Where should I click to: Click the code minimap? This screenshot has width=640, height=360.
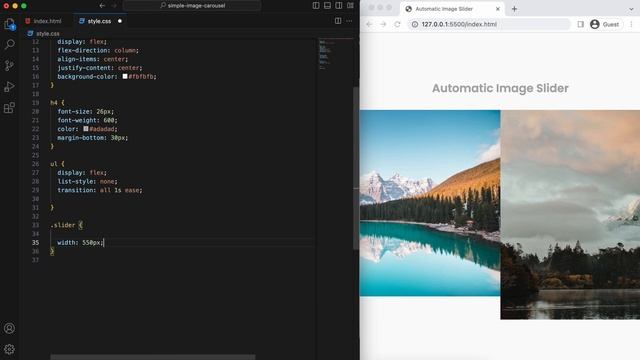click(335, 55)
